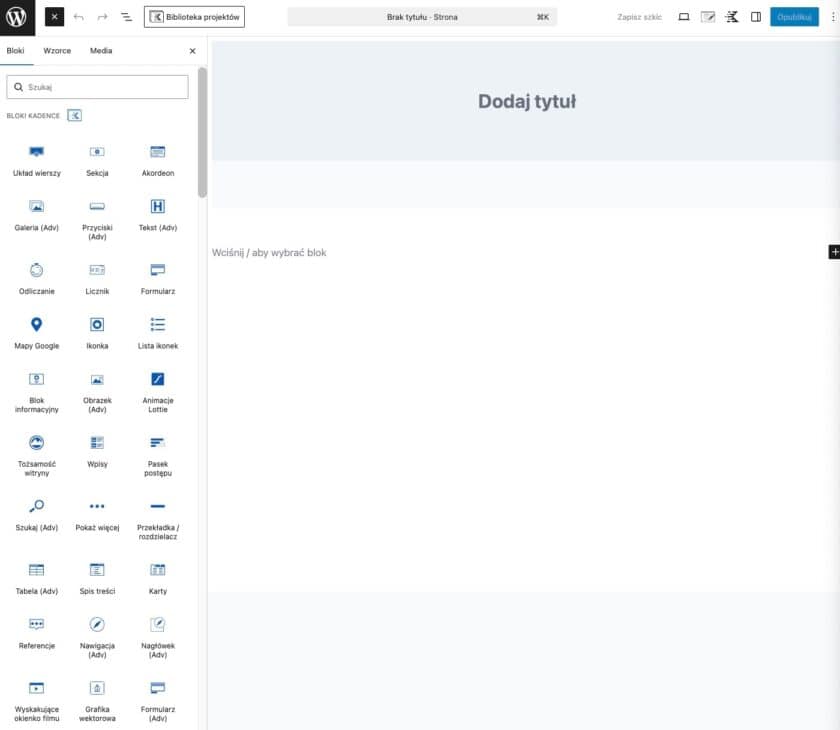Insert the Odliczanie countdown block
The image size is (840, 730).
tap(36, 277)
